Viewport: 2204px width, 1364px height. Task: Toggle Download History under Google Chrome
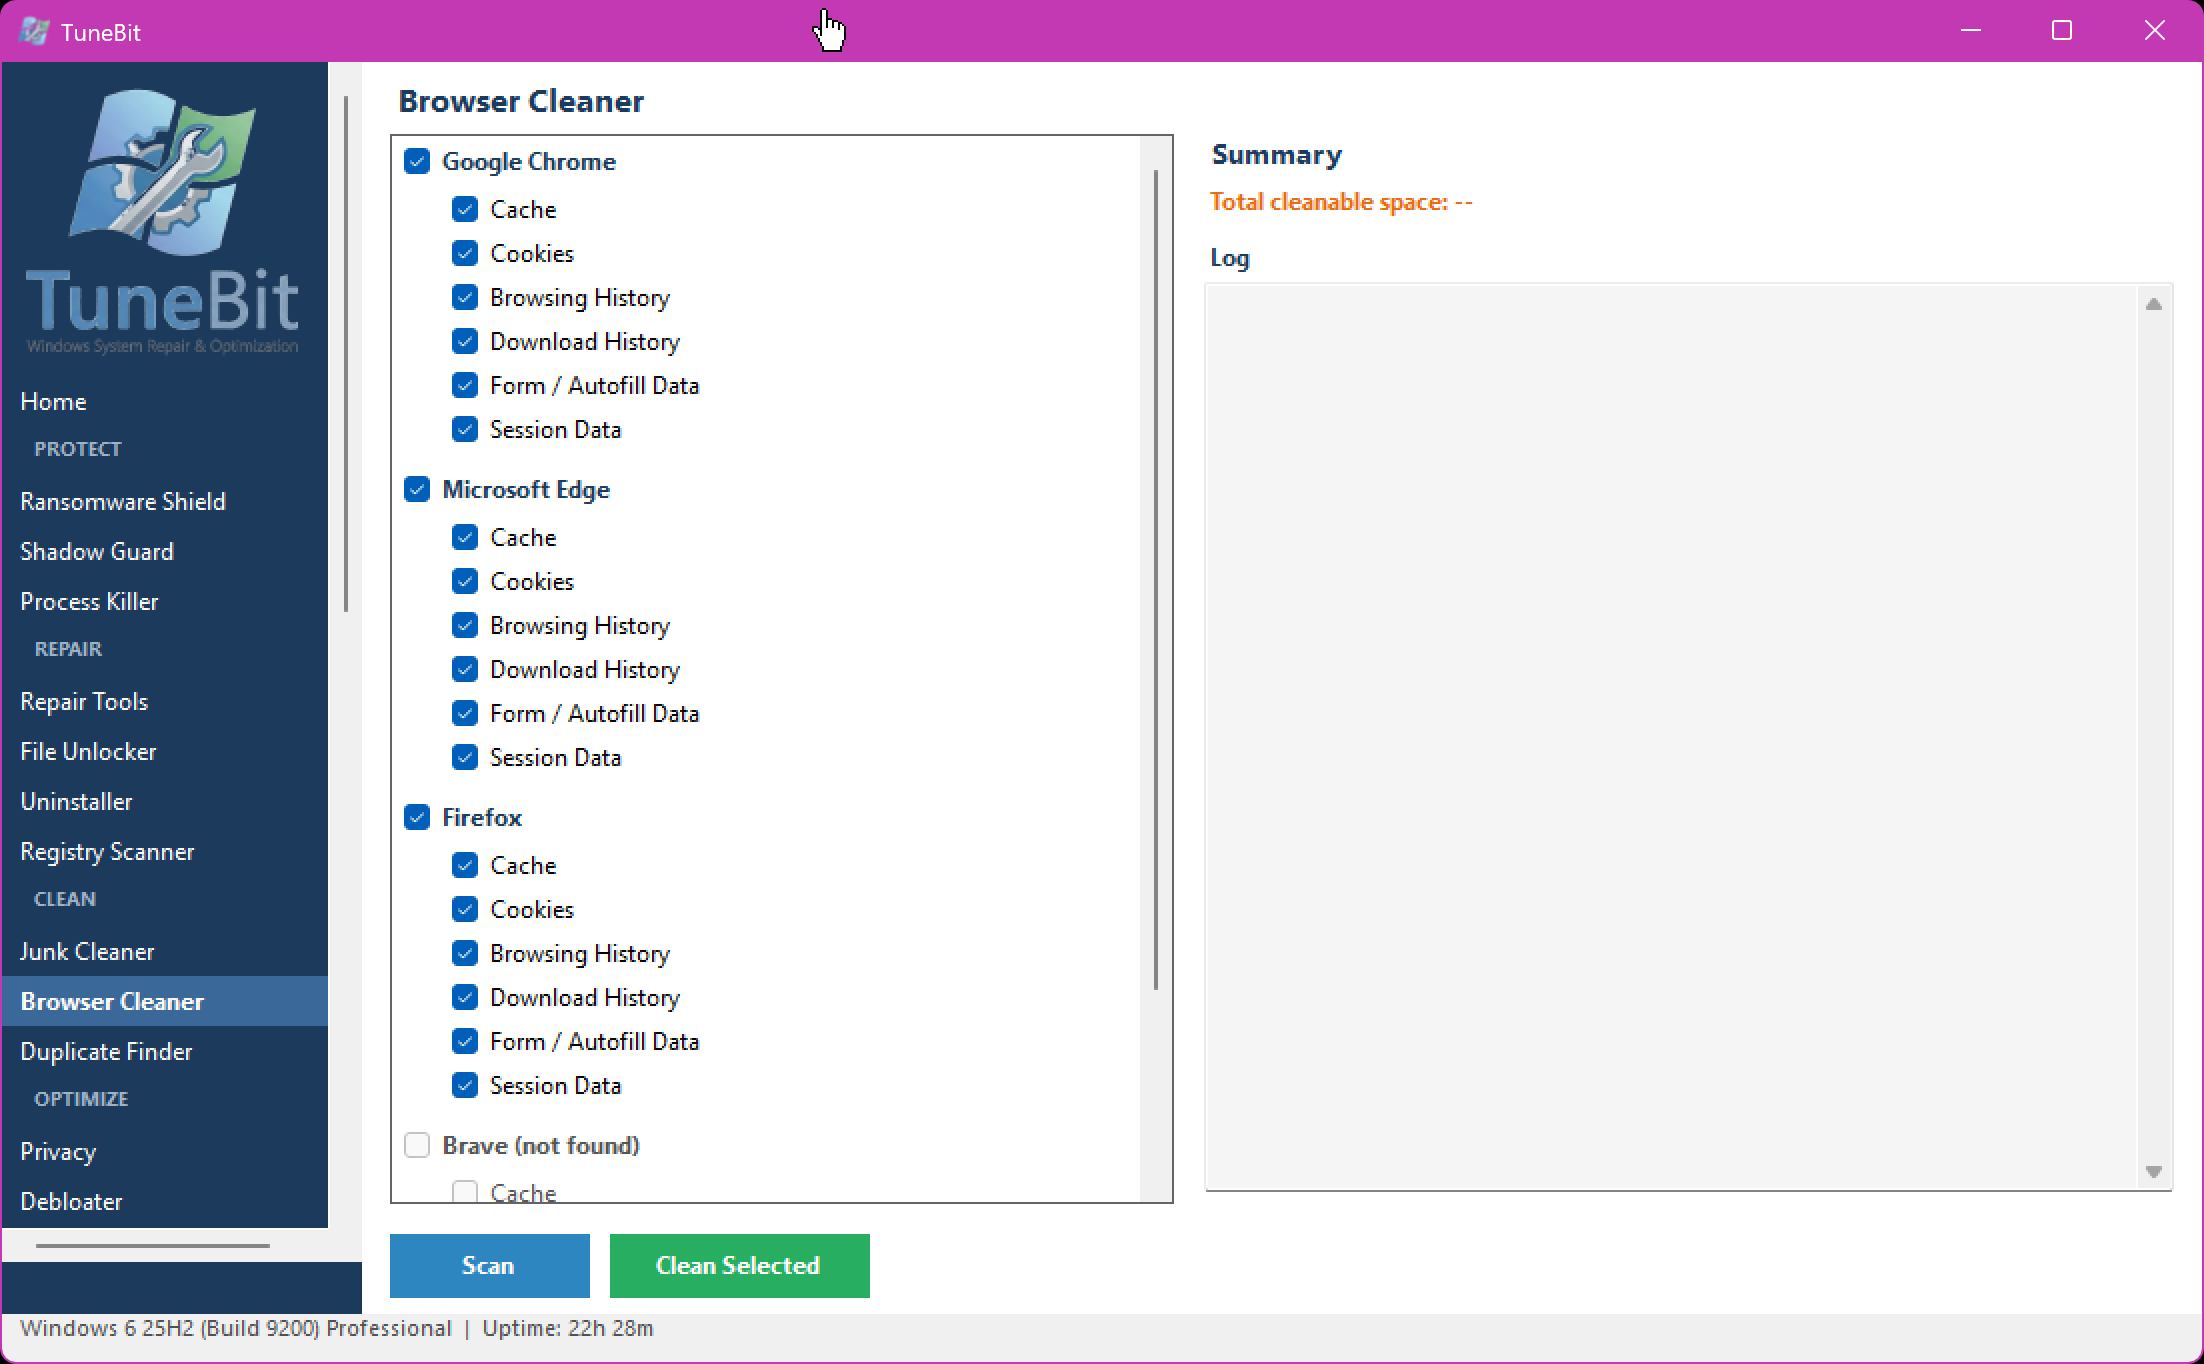(465, 341)
